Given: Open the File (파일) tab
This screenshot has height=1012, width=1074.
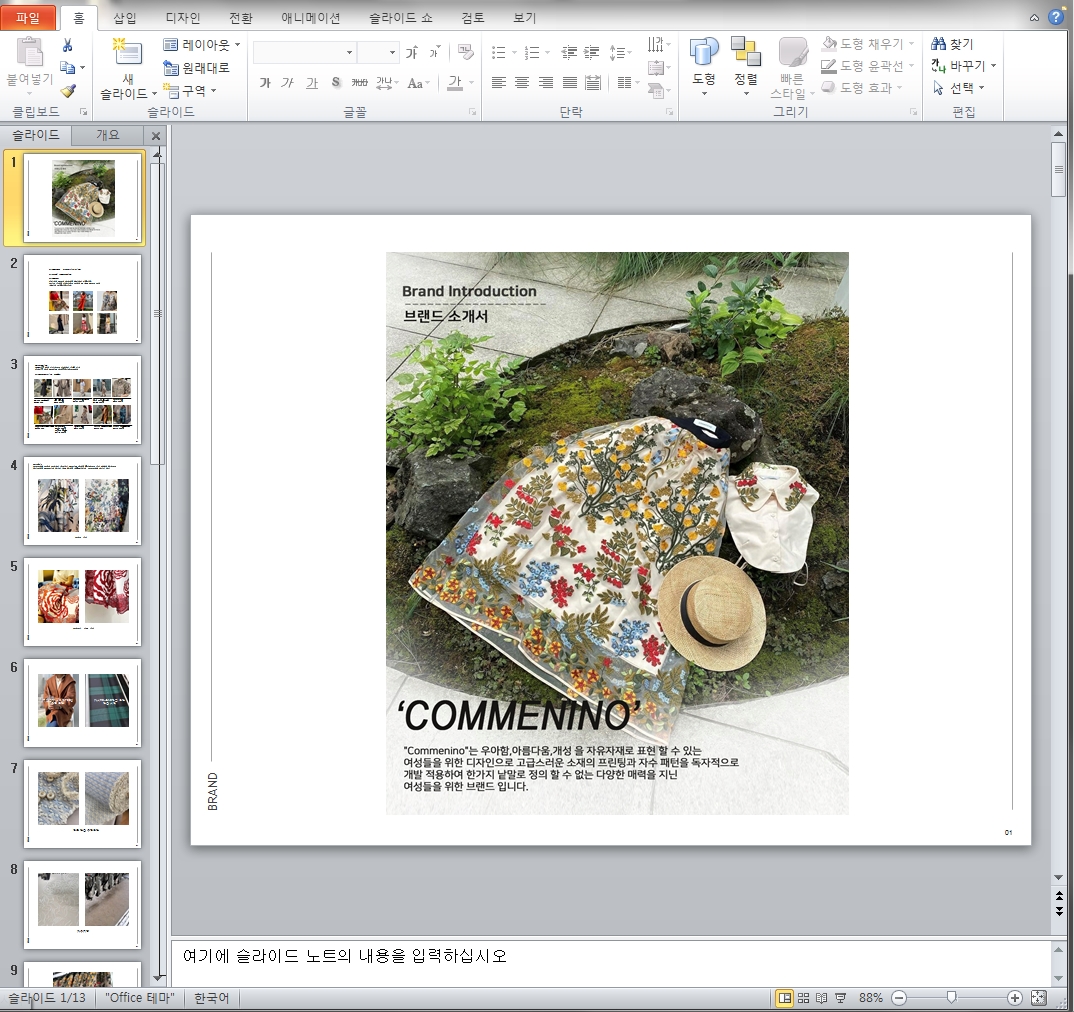Looking at the screenshot, I should (x=28, y=18).
